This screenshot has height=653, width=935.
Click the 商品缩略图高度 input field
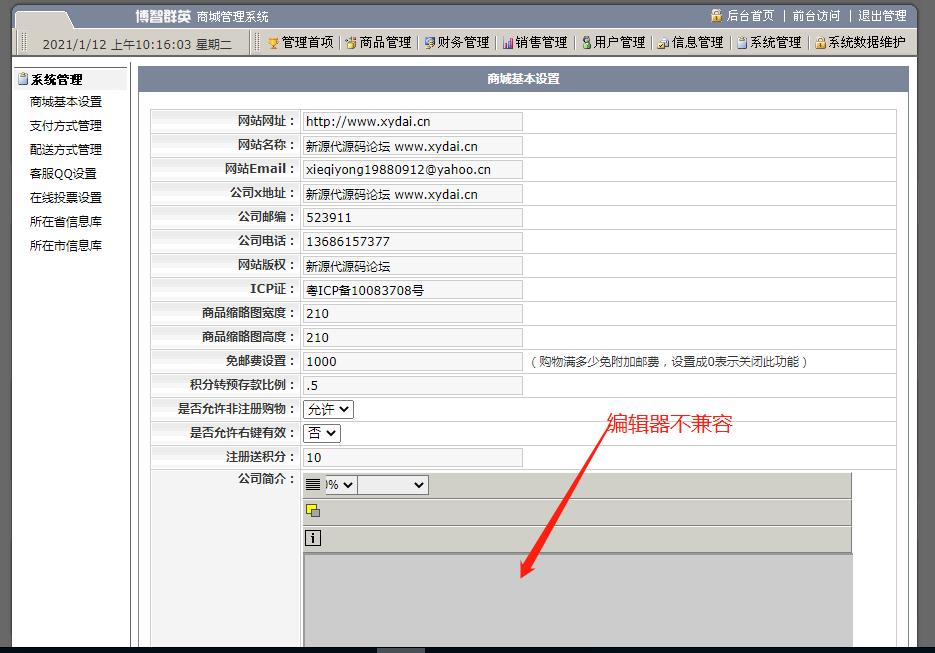click(413, 338)
